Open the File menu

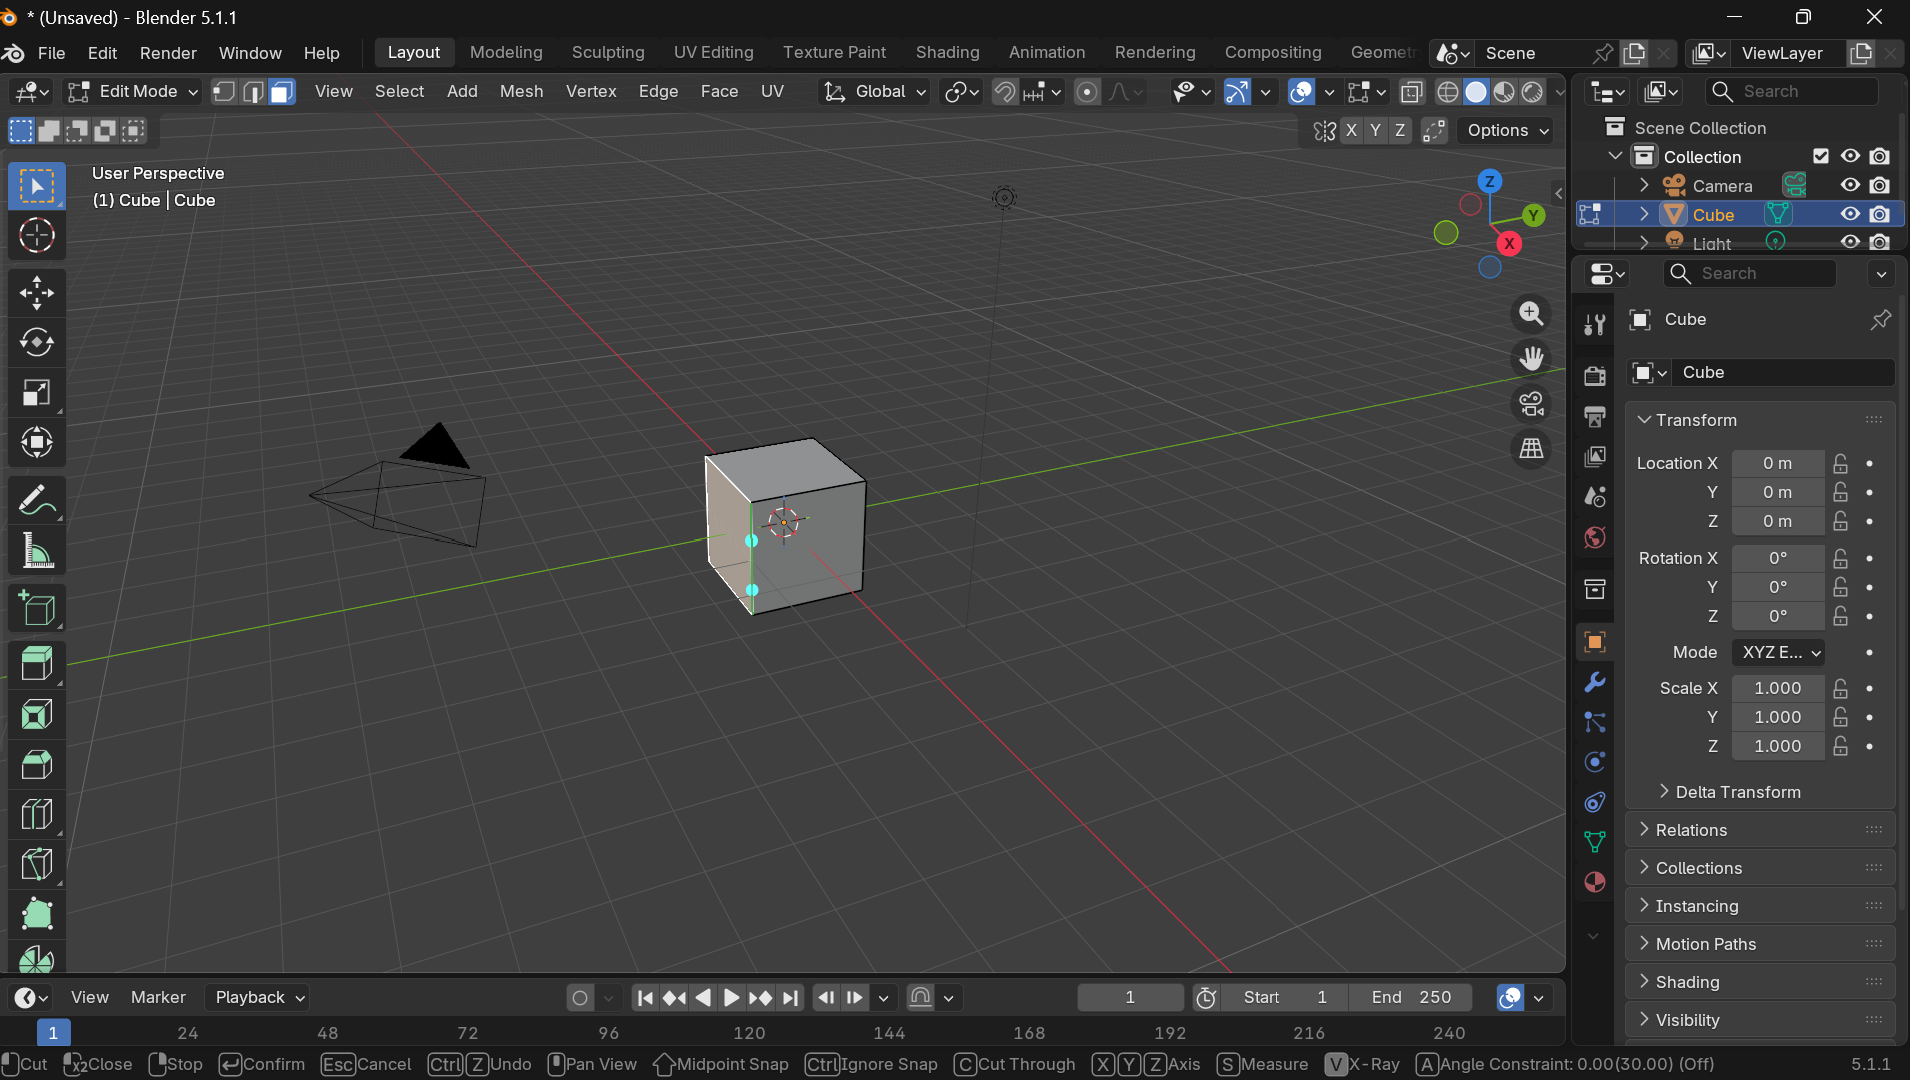tap(51, 53)
